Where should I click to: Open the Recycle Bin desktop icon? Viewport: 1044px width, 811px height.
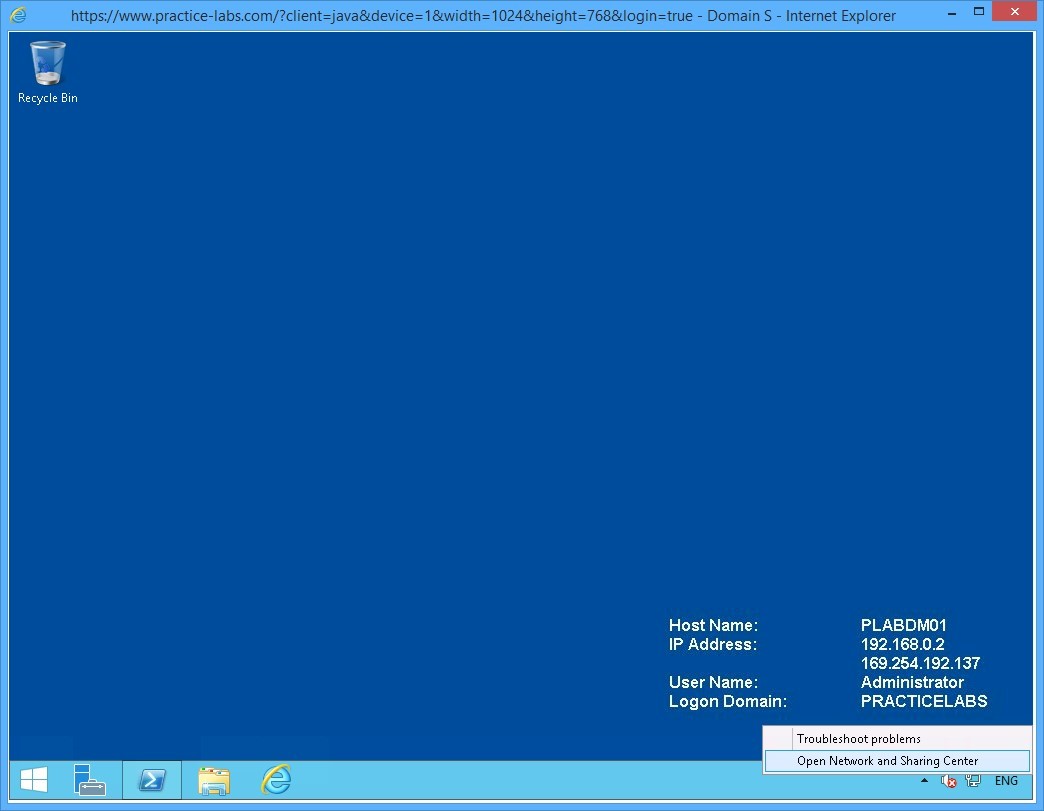[47, 63]
